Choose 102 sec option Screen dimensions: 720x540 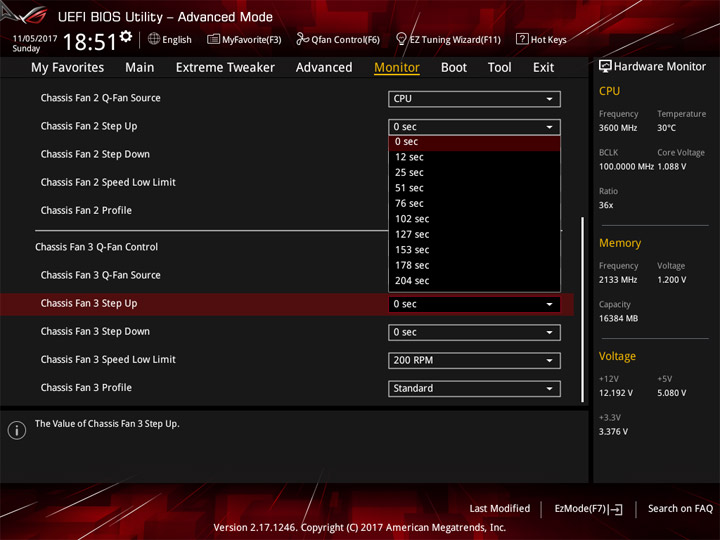pyautogui.click(x=474, y=219)
